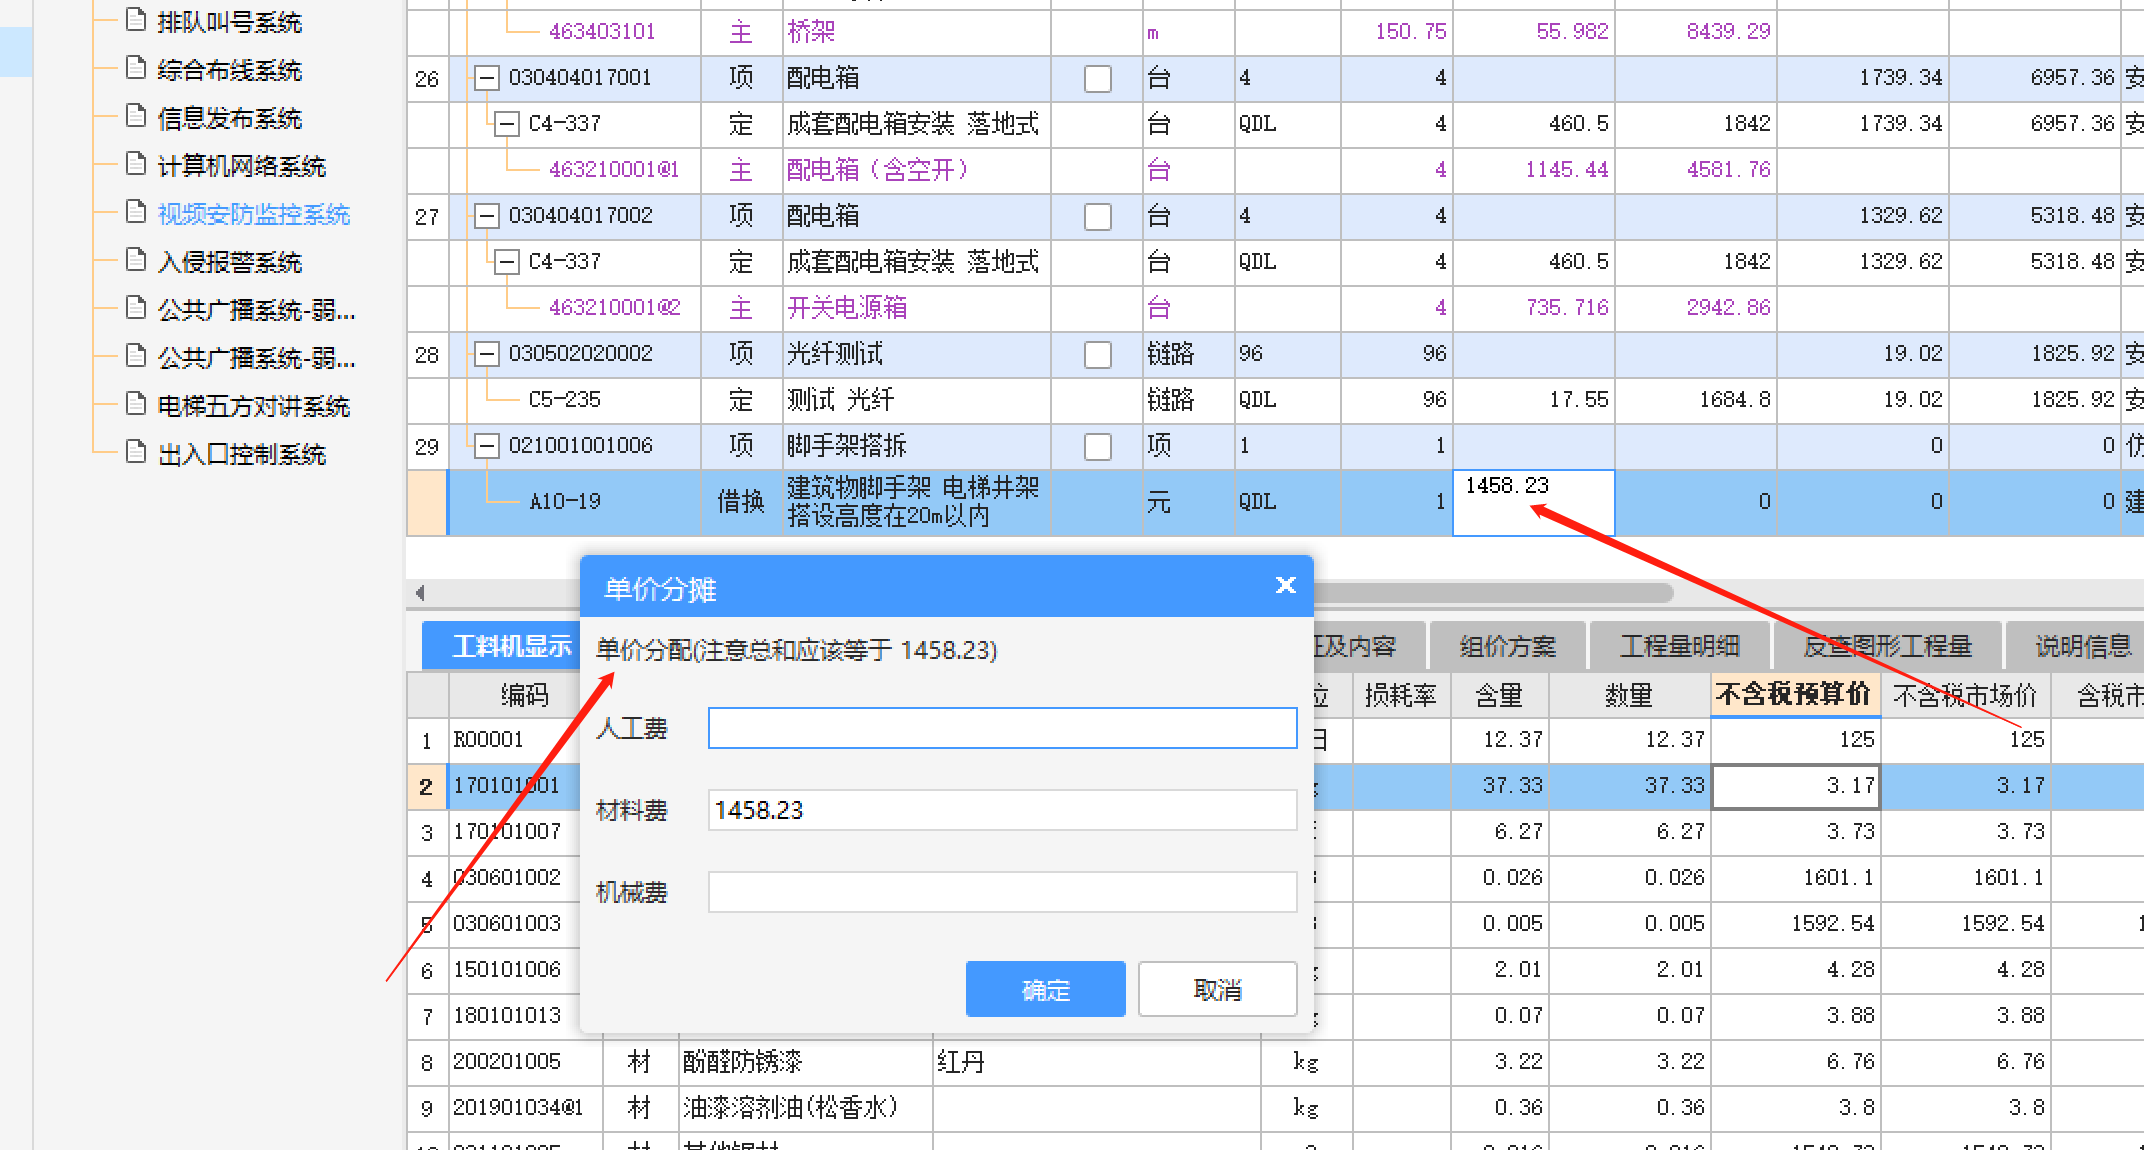
Task: Close the 单价分摊 dialog with the X
Action: [x=1285, y=585]
